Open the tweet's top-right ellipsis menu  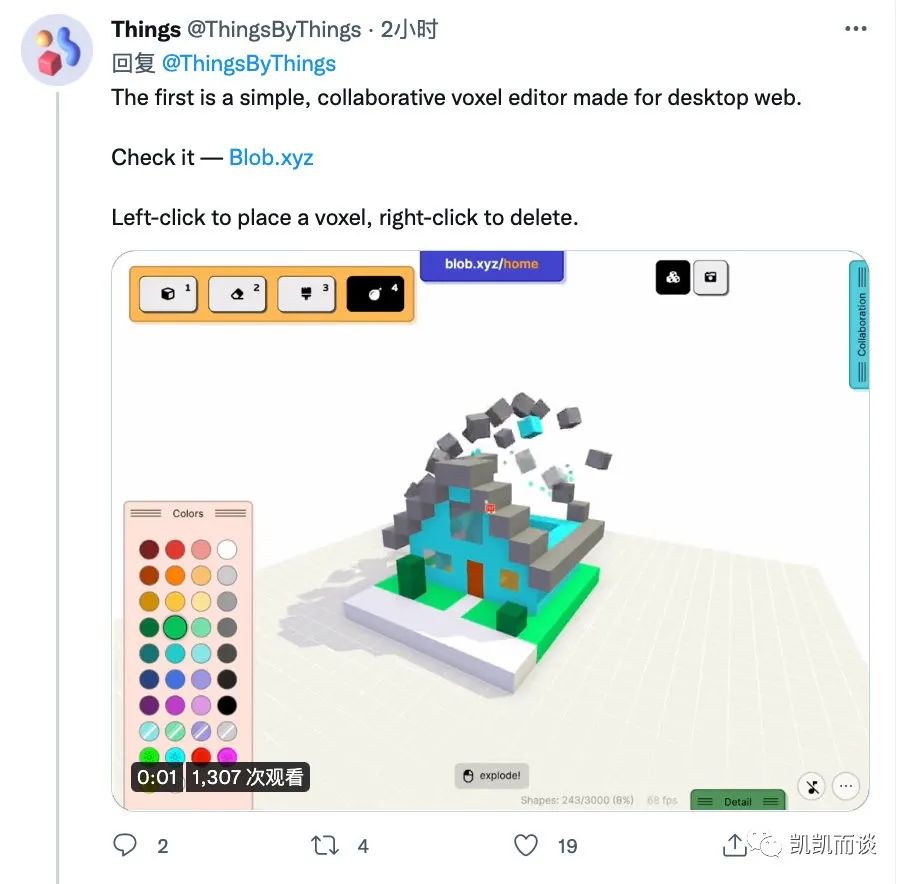(855, 28)
